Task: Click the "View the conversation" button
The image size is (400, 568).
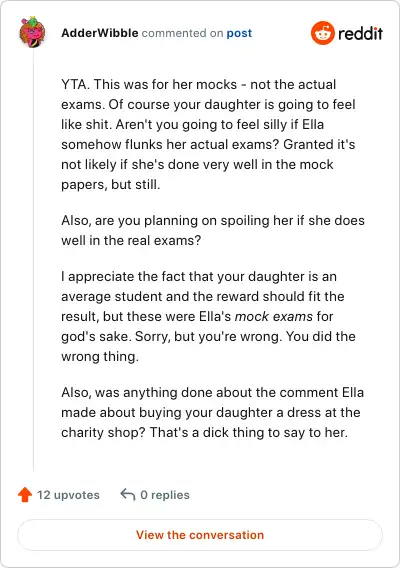Action: pyautogui.click(x=200, y=535)
